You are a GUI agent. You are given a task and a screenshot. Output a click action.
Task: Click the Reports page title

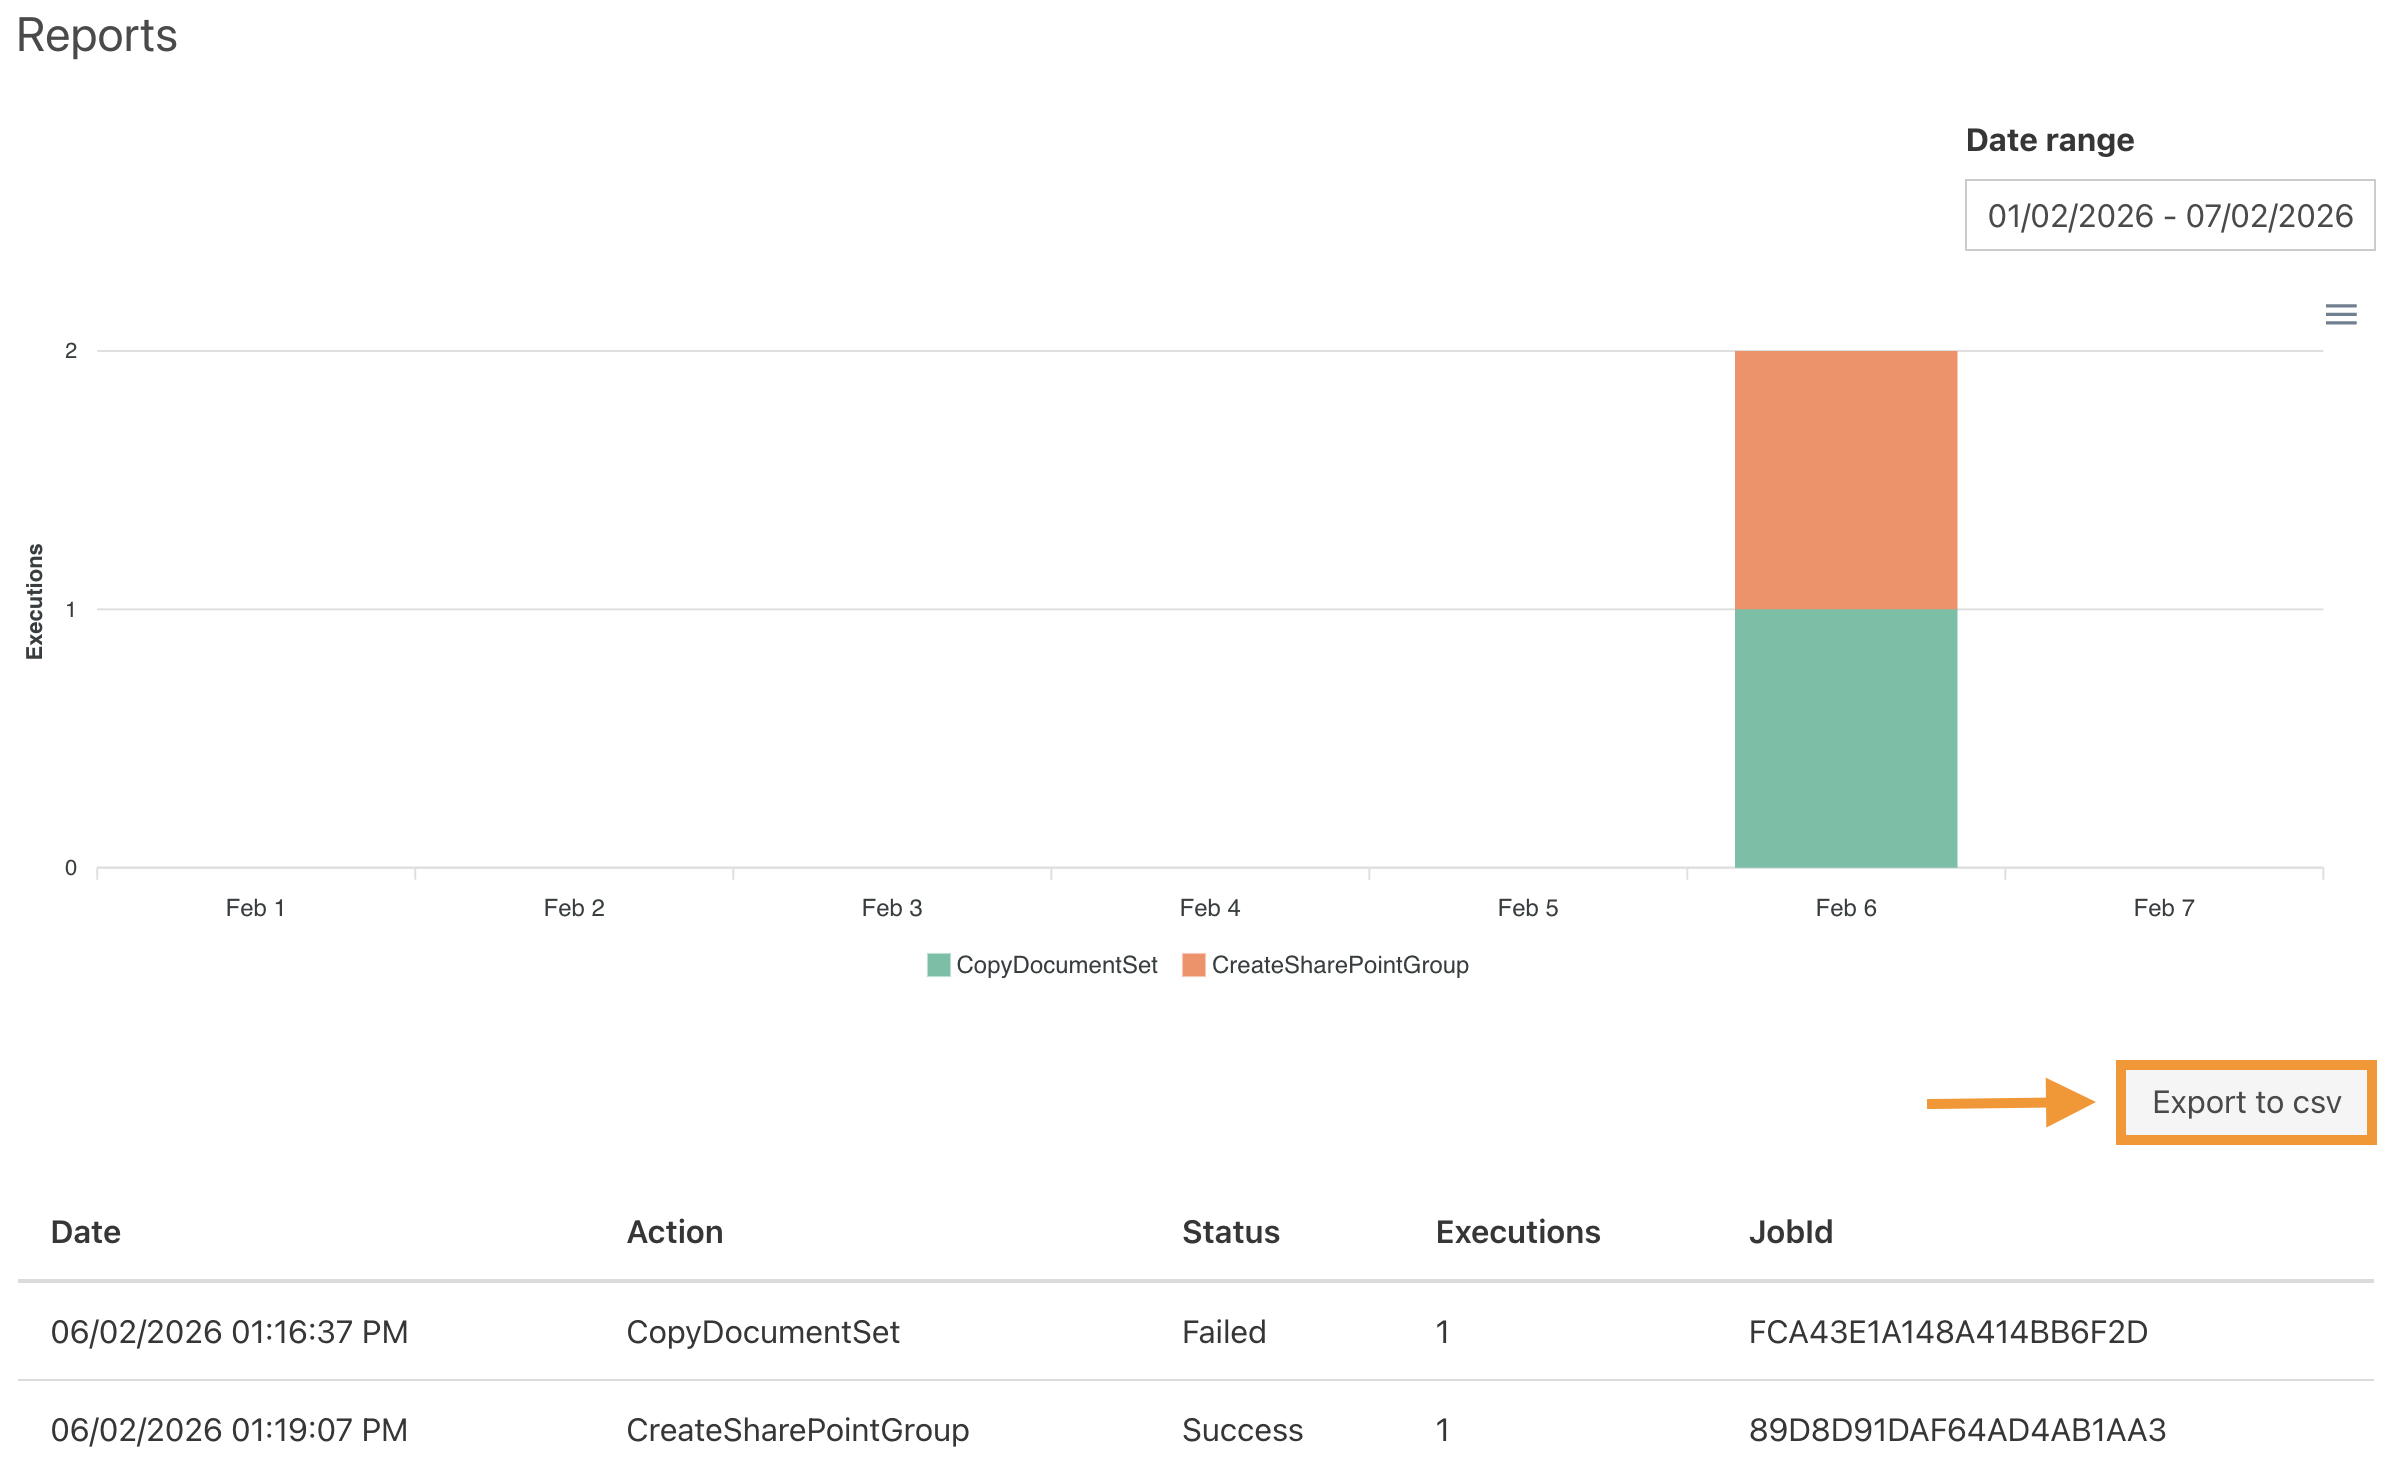(96, 34)
